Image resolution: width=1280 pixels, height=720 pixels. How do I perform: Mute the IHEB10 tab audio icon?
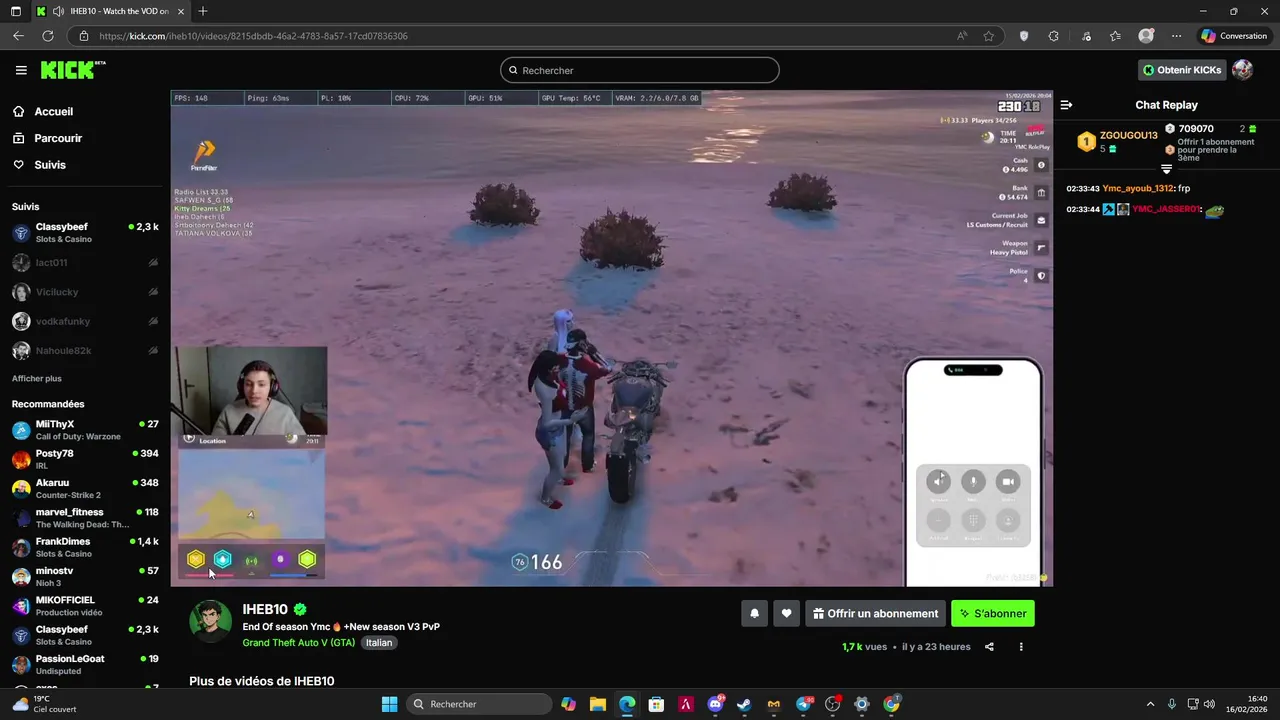coord(58,11)
